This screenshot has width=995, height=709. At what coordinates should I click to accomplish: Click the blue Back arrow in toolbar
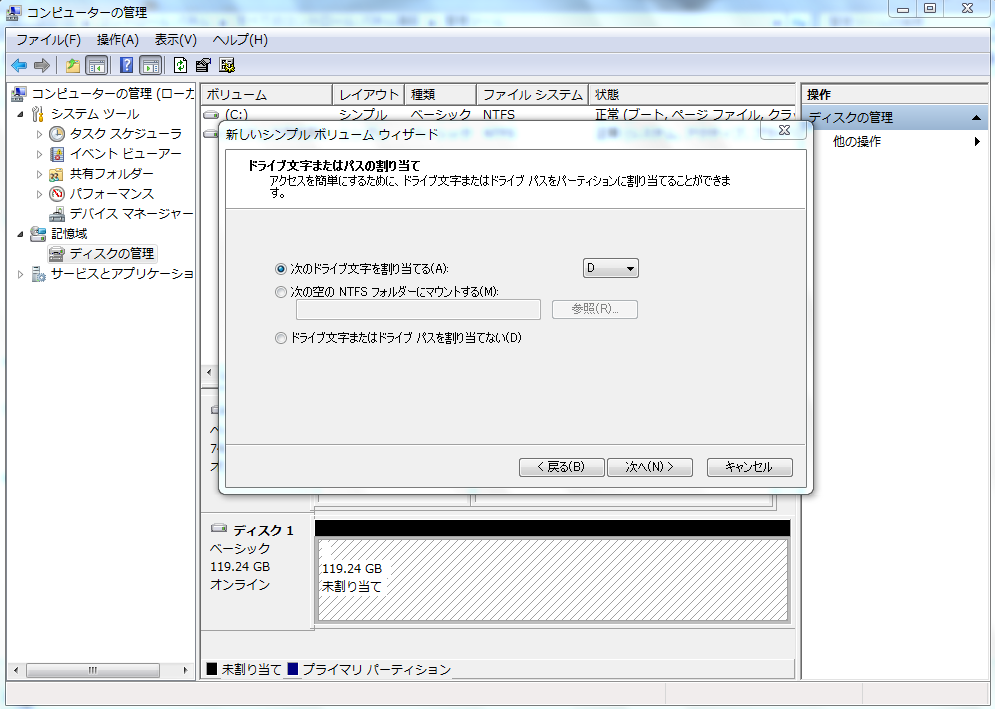[19, 65]
